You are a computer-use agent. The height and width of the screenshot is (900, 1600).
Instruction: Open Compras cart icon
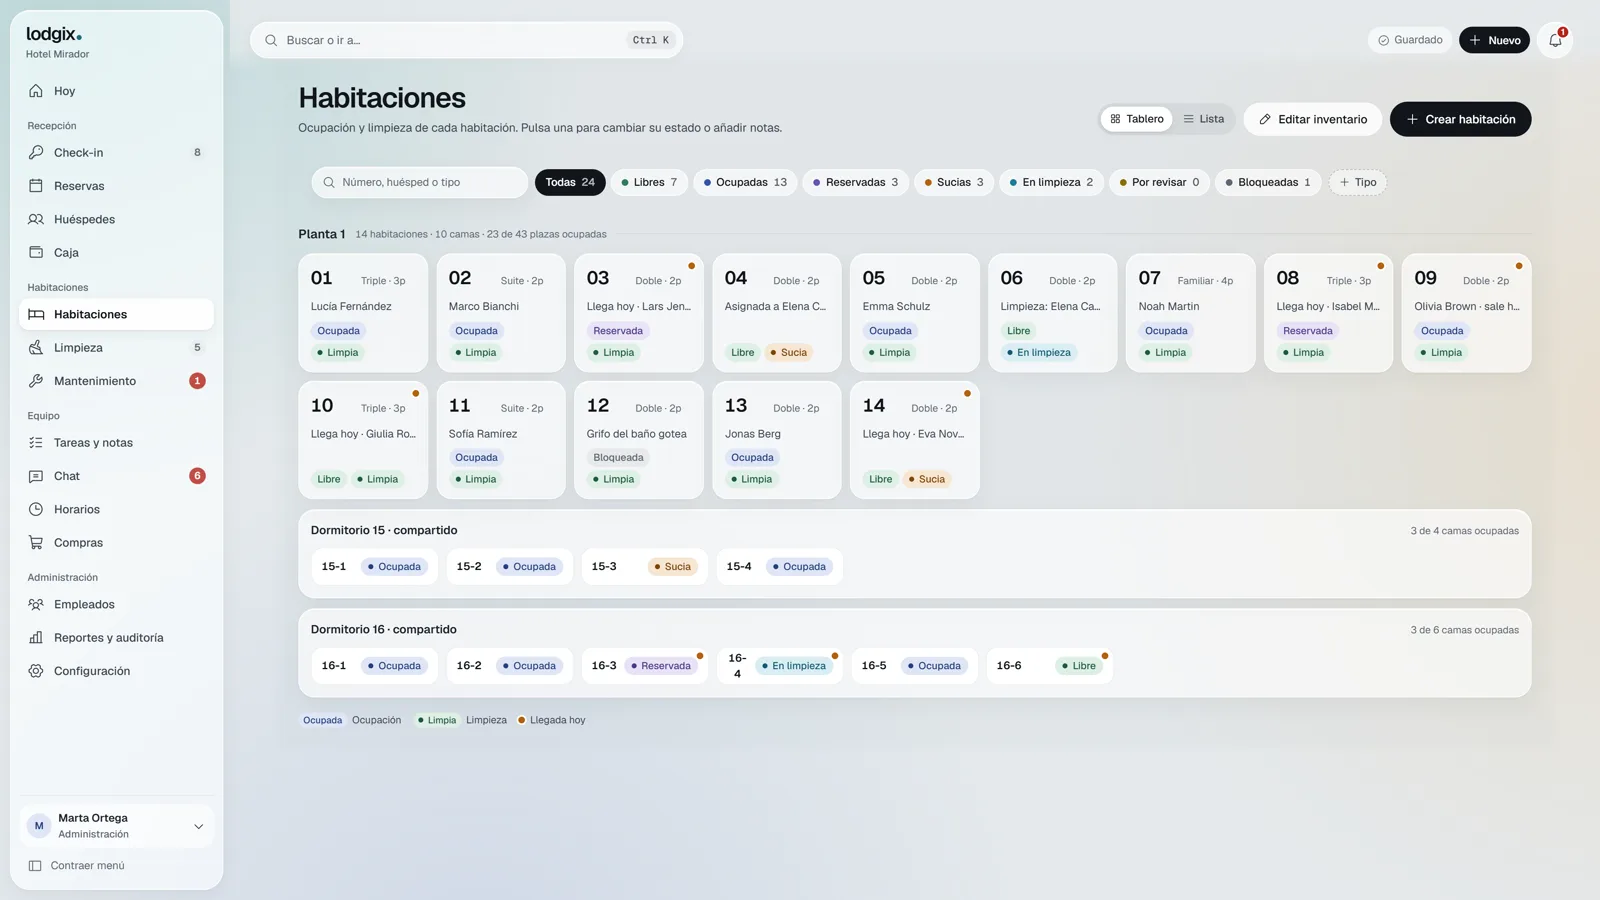click(36, 543)
